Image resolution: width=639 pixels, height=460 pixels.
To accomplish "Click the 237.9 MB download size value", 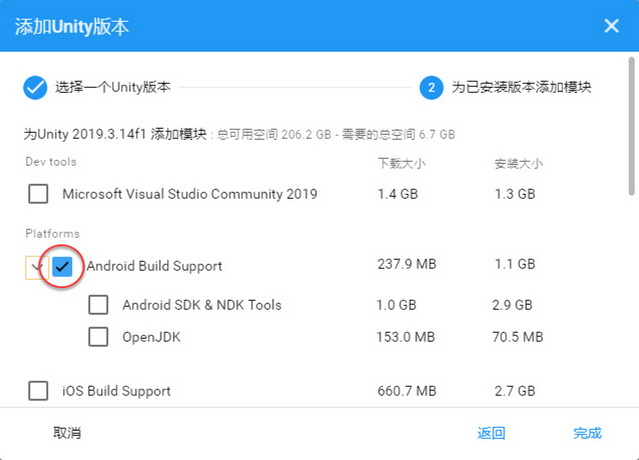I will (407, 264).
